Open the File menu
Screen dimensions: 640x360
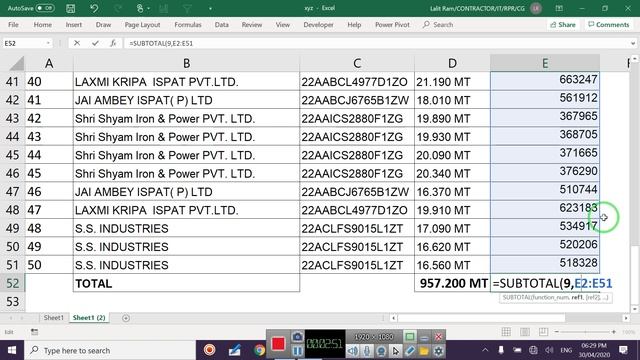(x=13, y=24)
